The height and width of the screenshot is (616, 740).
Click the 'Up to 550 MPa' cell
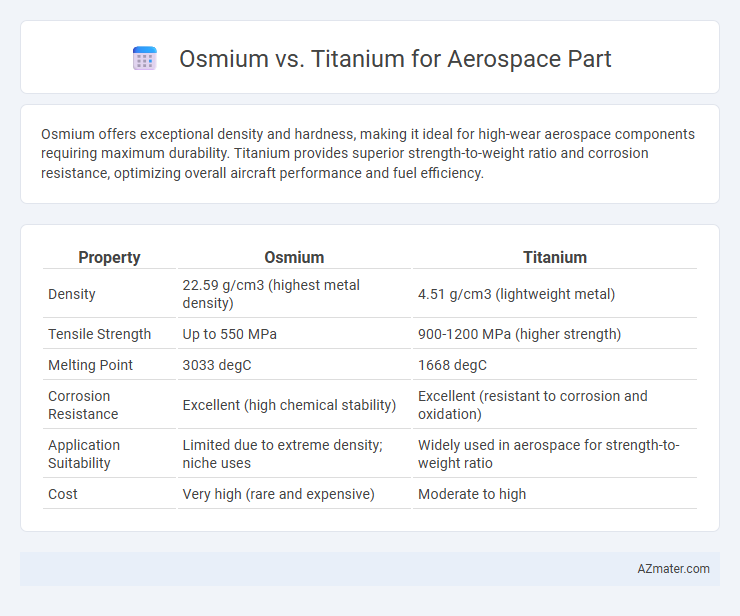click(294, 334)
